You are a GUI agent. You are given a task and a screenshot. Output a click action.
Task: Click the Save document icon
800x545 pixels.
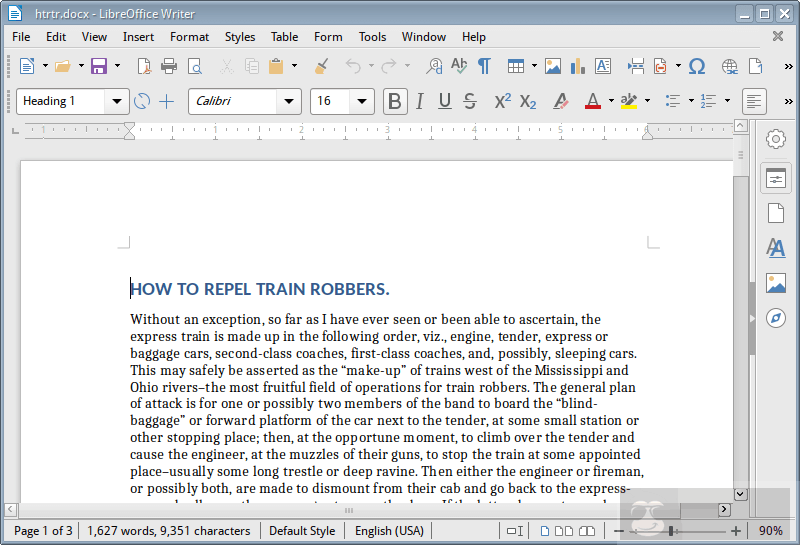click(x=98, y=66)
